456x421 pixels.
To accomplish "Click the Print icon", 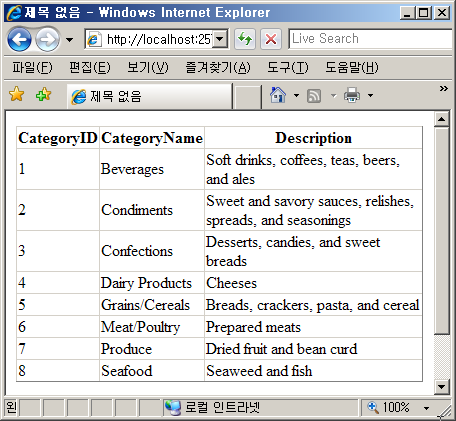I will coord(352,95).
